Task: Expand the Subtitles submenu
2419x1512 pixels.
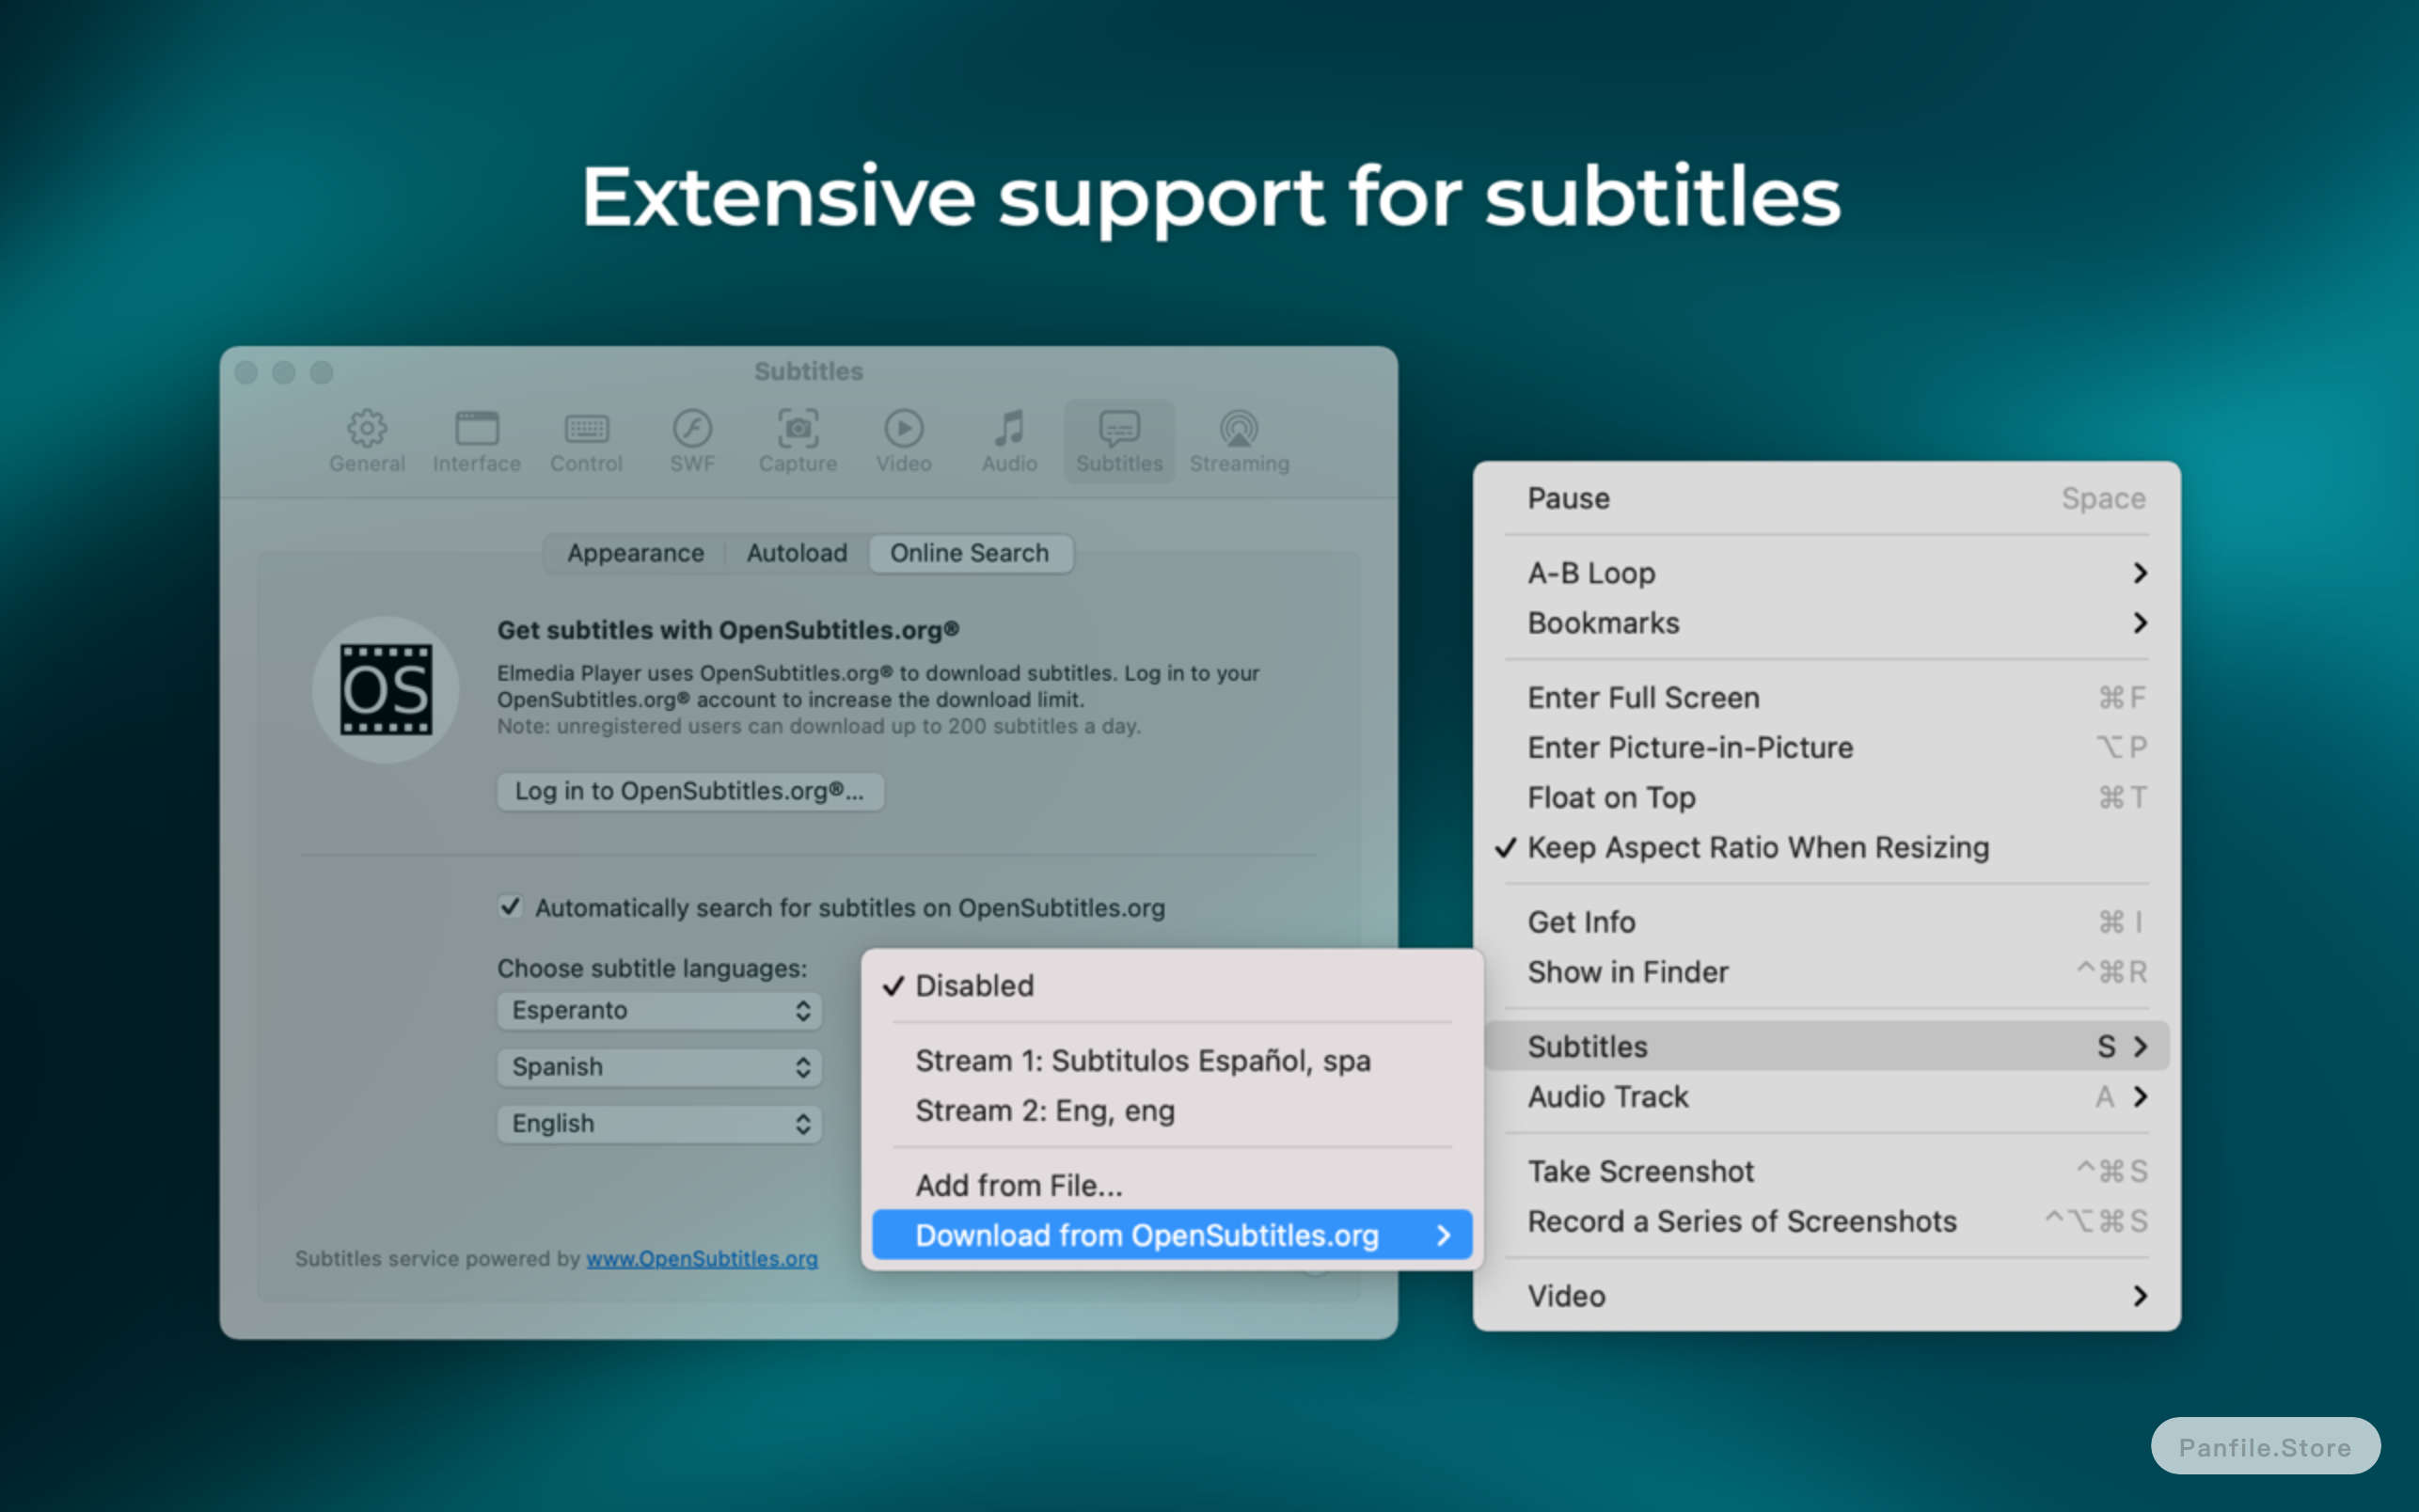Action: [x=1826, y=1046]
